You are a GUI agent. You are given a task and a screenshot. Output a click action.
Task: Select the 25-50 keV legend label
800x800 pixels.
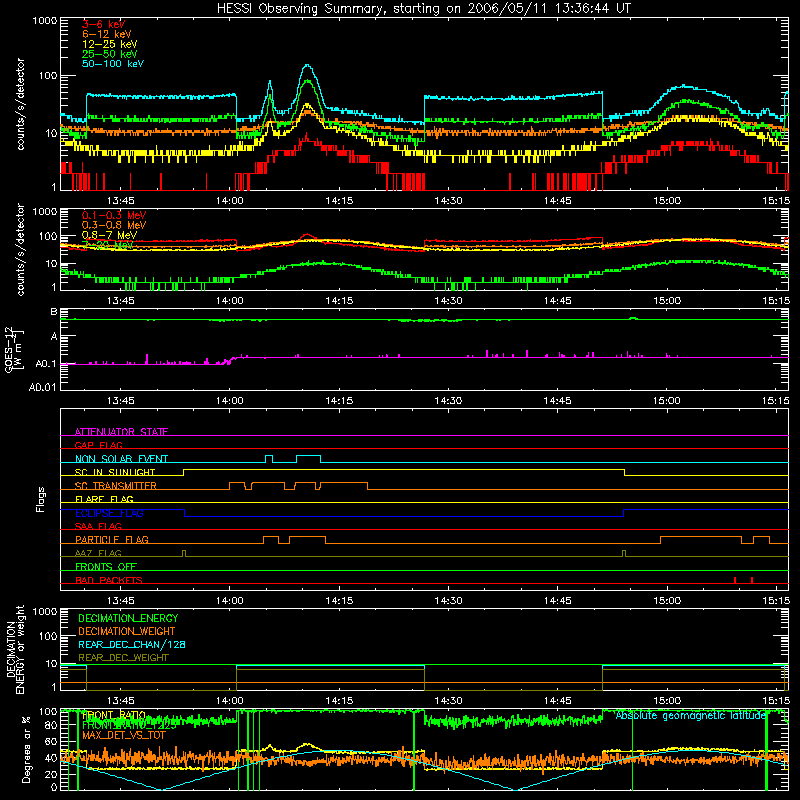(110, 54)
